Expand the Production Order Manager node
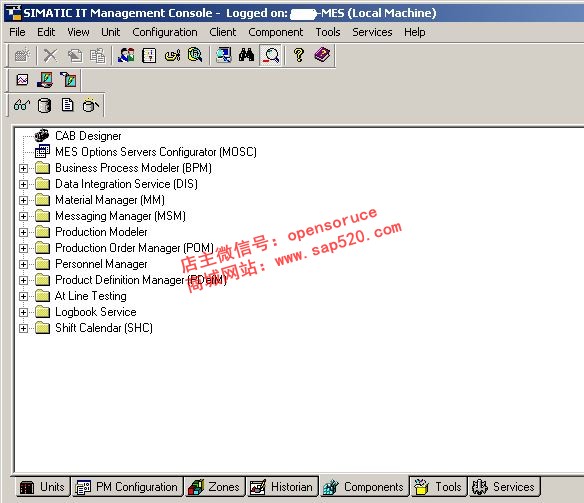The width and height of the screenshot is (584, 503). point(23,248)
